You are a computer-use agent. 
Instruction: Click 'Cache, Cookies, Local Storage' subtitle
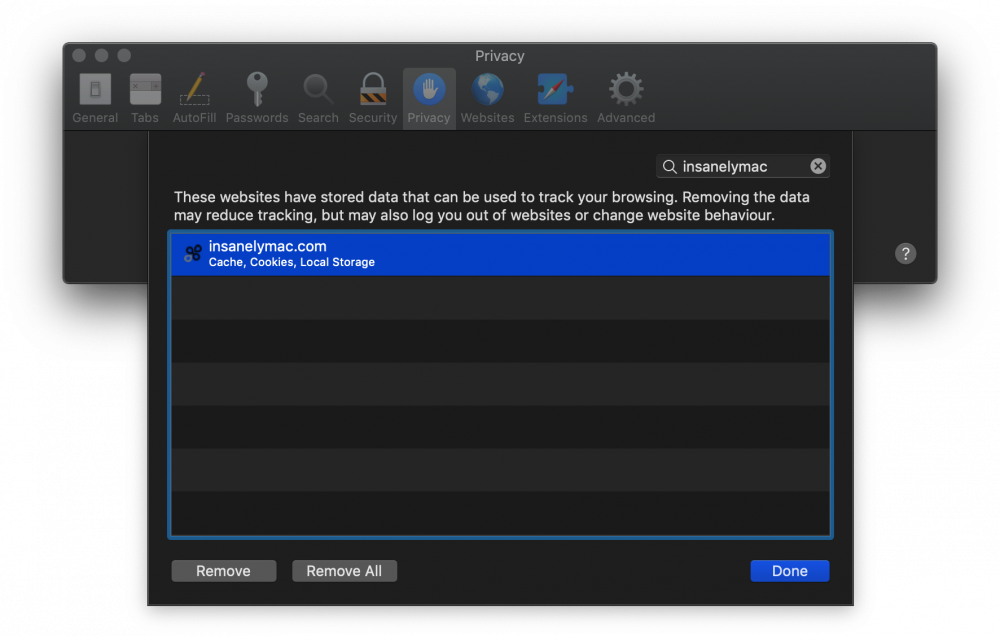click(291, 262)
